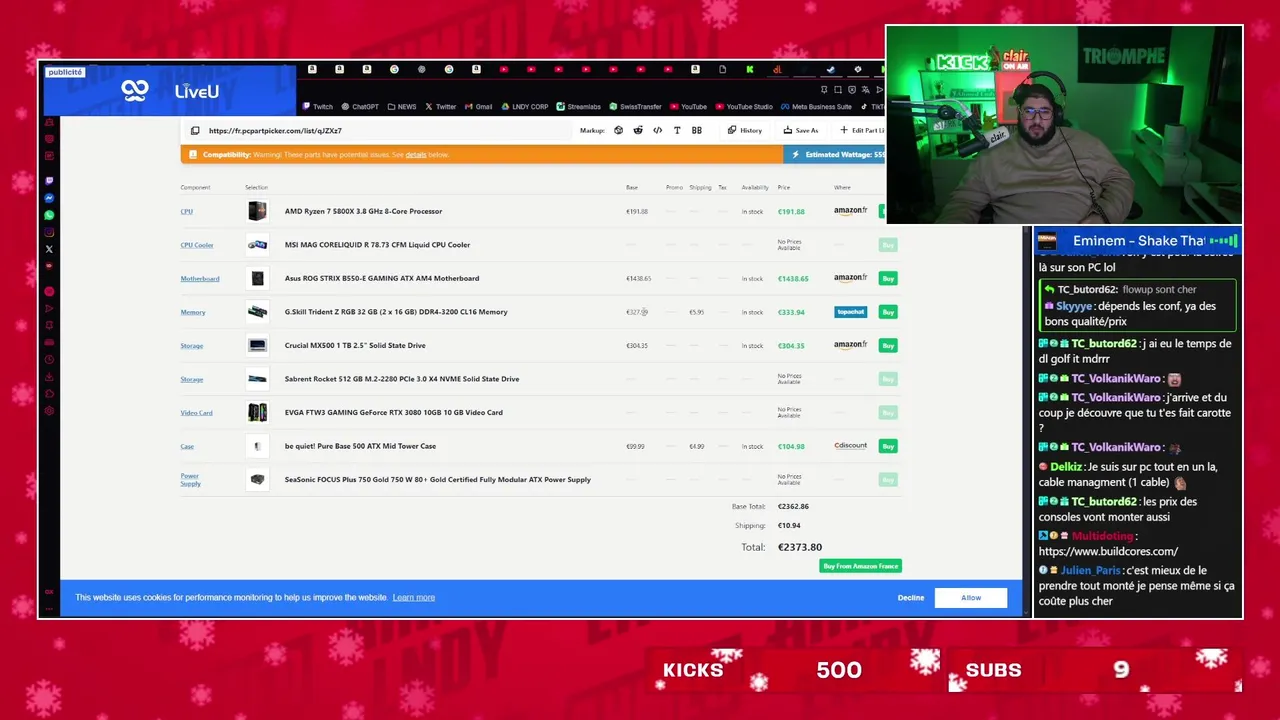
Task: Open WhatsApp in the browser sidebar
Action: click(x=49, y=215)
